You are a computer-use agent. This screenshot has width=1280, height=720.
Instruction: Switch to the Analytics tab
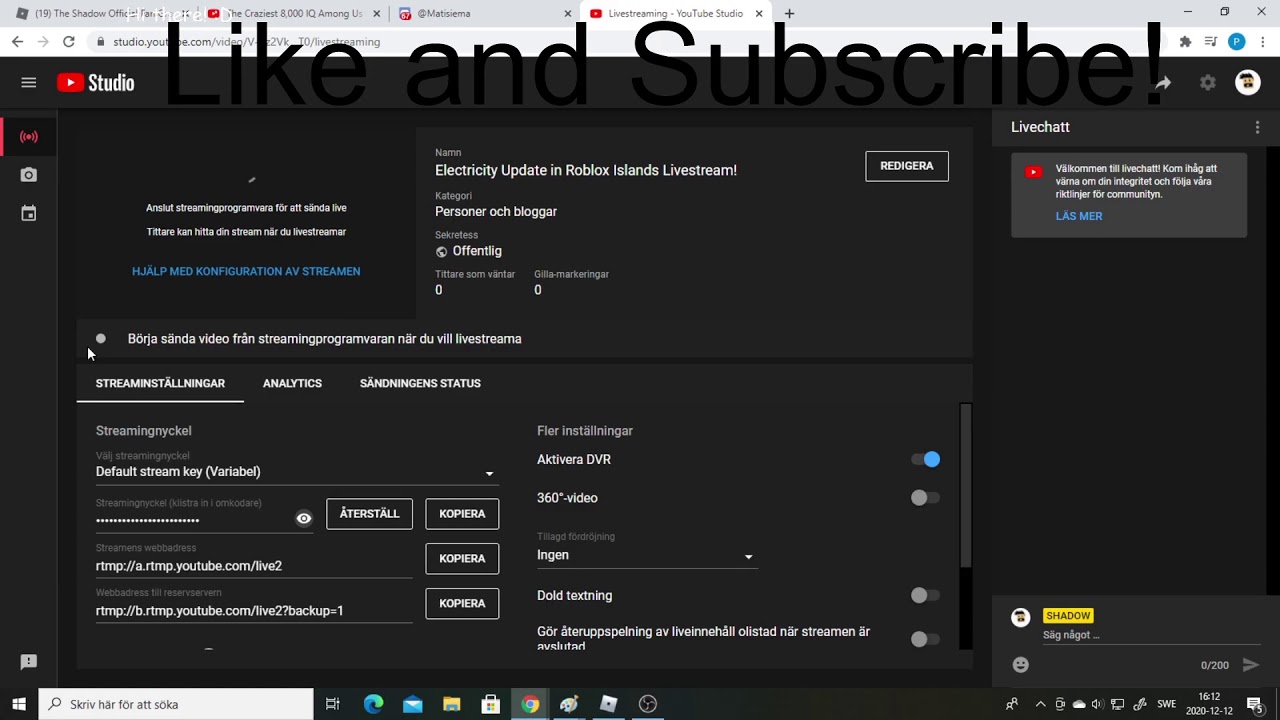pyautogui.click(x=292, y=383)
